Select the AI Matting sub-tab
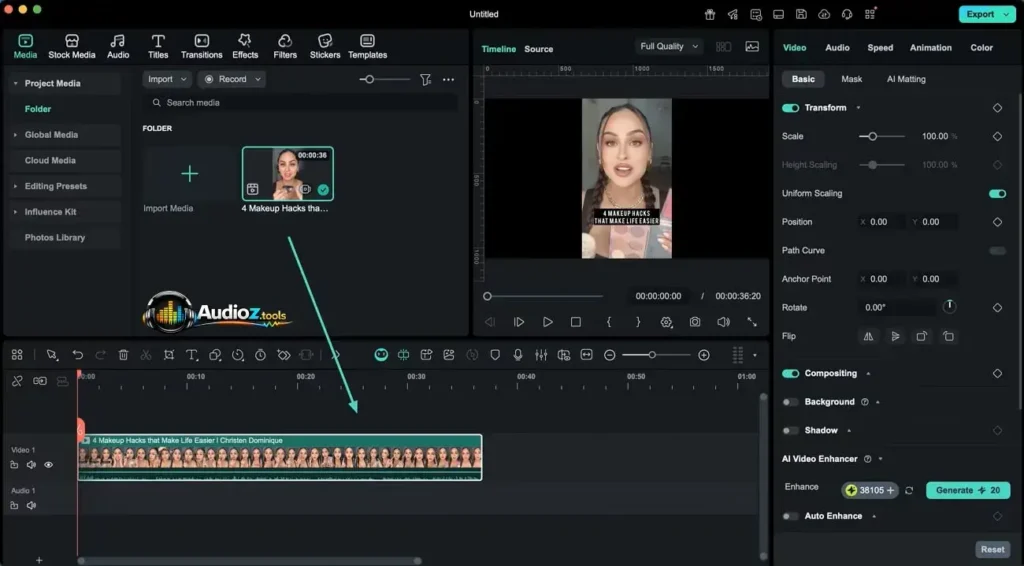The image size is (1024, 566). pos(906,79)
